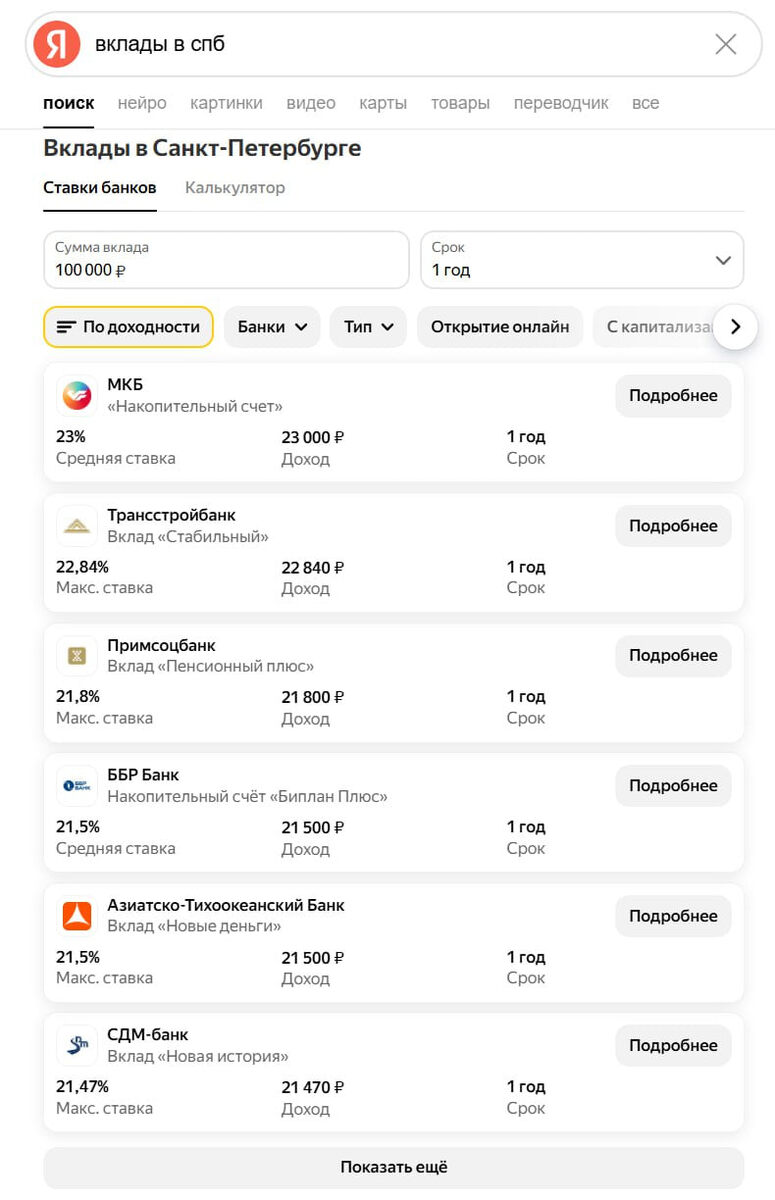
Task: Toggle the «С капитализацией» filter chip
Action: (x=655, y=327)
